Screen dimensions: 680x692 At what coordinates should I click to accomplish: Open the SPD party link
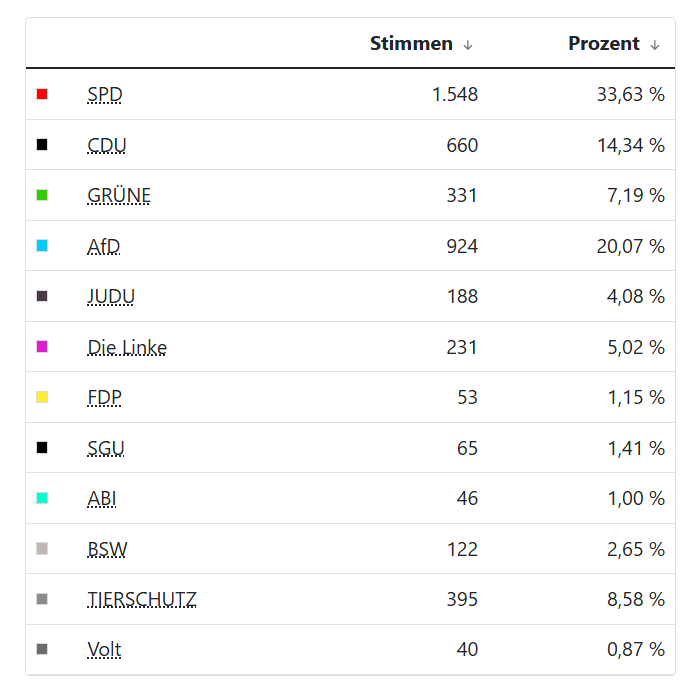pos(105,95)
